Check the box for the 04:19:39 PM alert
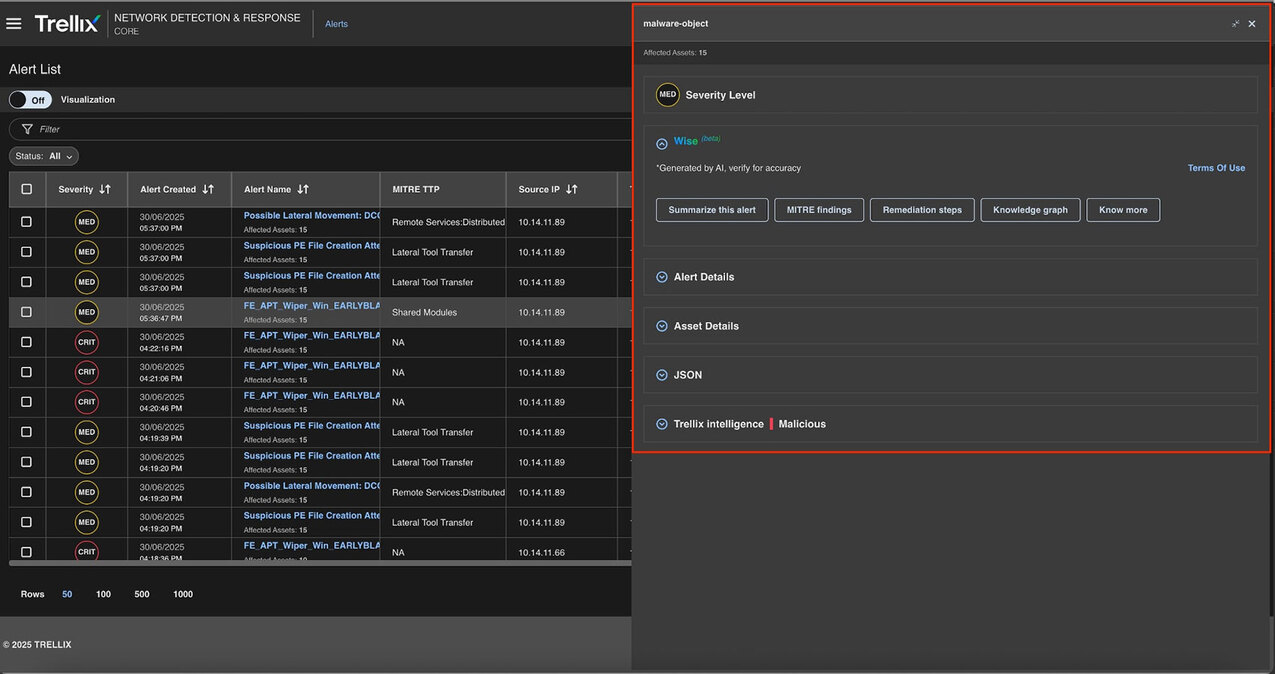This screenshot has height=674, width=1275. (x=26, y=432)
